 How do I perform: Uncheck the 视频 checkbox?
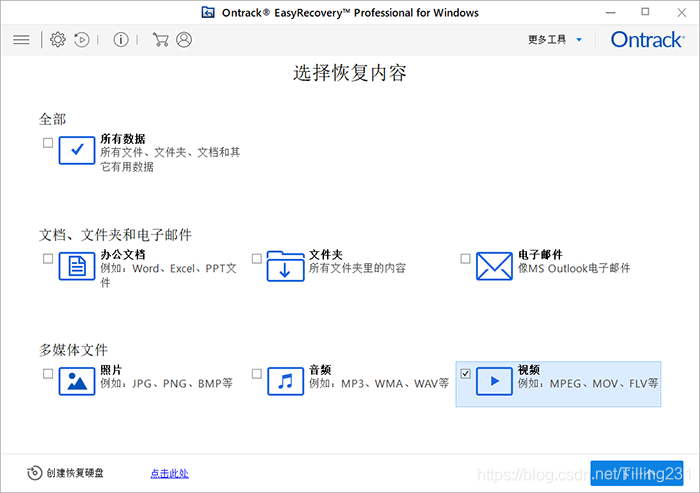[465, 374]
